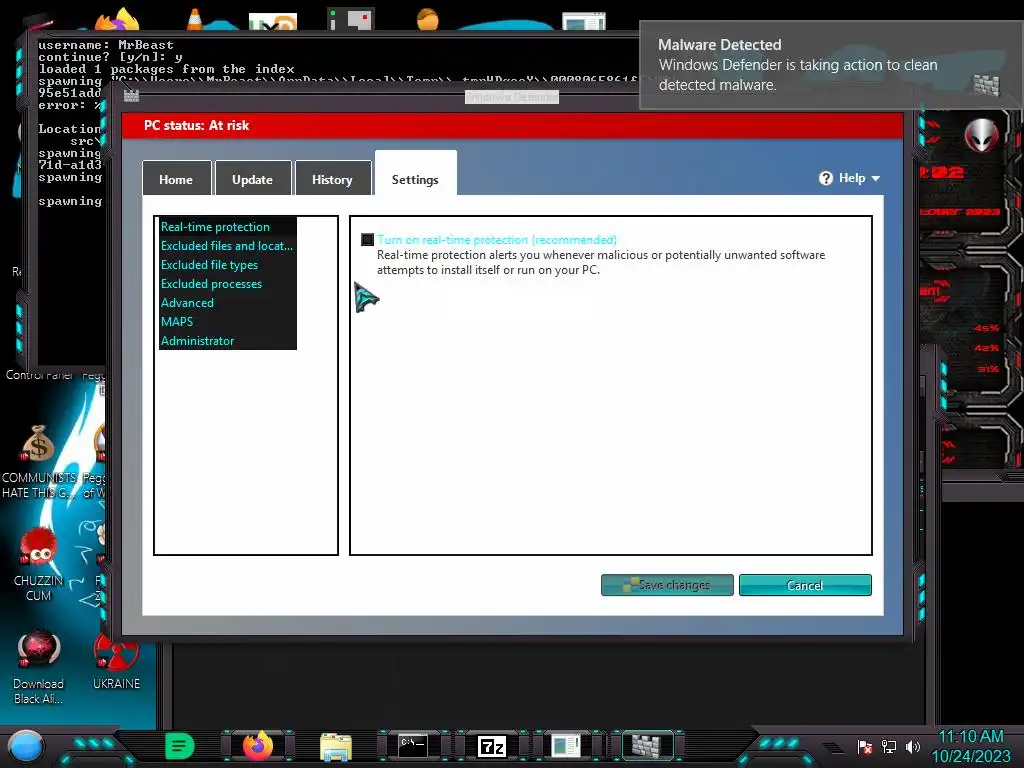Toggle the real-time protection checkbox

[x=368, y=240]
